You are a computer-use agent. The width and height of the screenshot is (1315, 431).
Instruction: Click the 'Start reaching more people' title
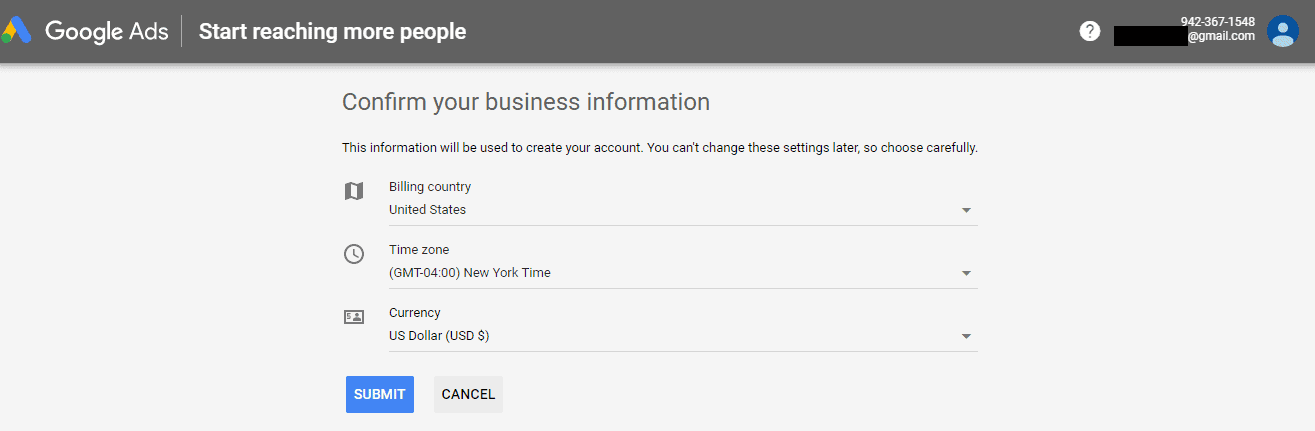click(x=332, y=32)
